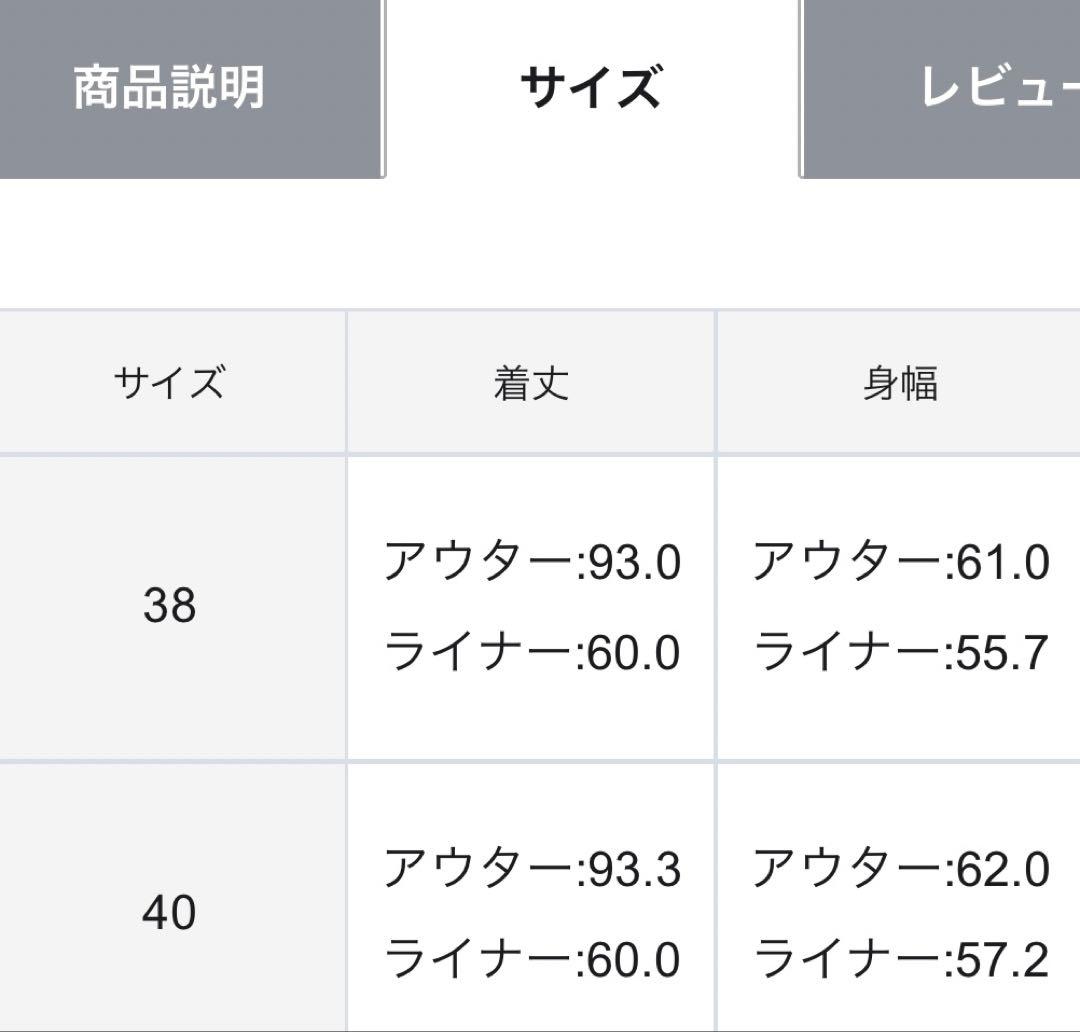Click ライナー:60.0 under size 38 着丈
This screenshot has width=1080, height=1032.
[530, 652]
